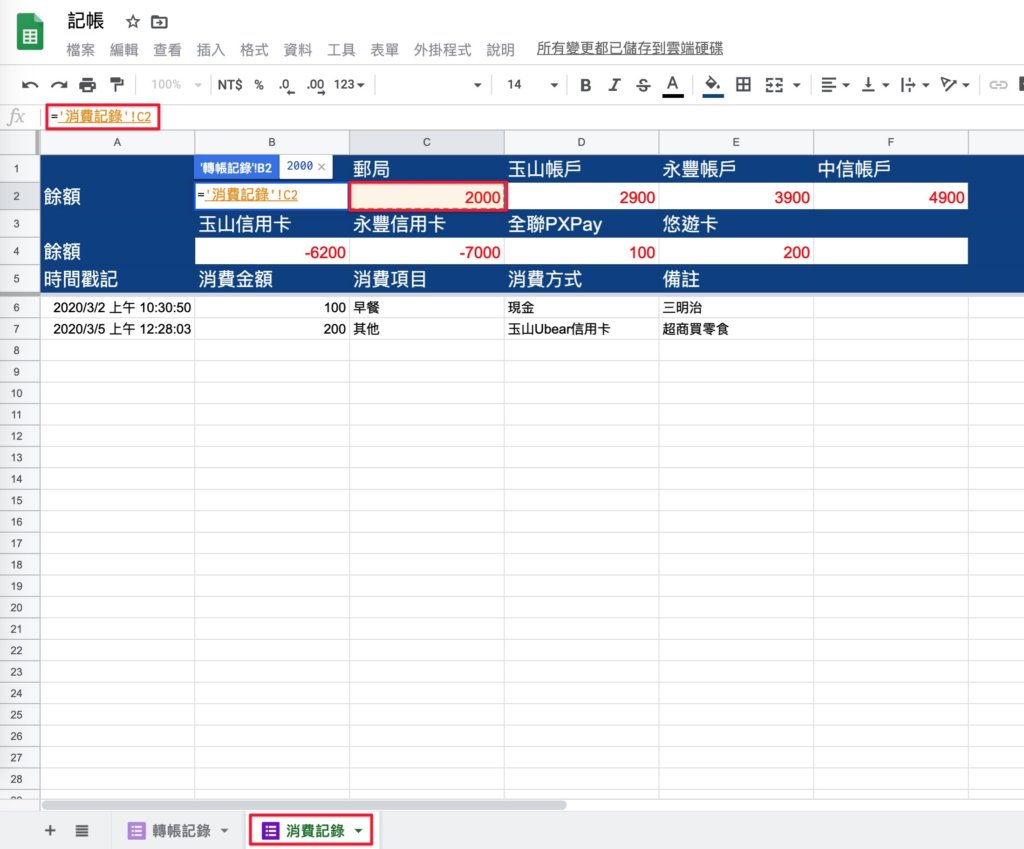
Task: Open the 編輯 menu
Action: [124, 50]
